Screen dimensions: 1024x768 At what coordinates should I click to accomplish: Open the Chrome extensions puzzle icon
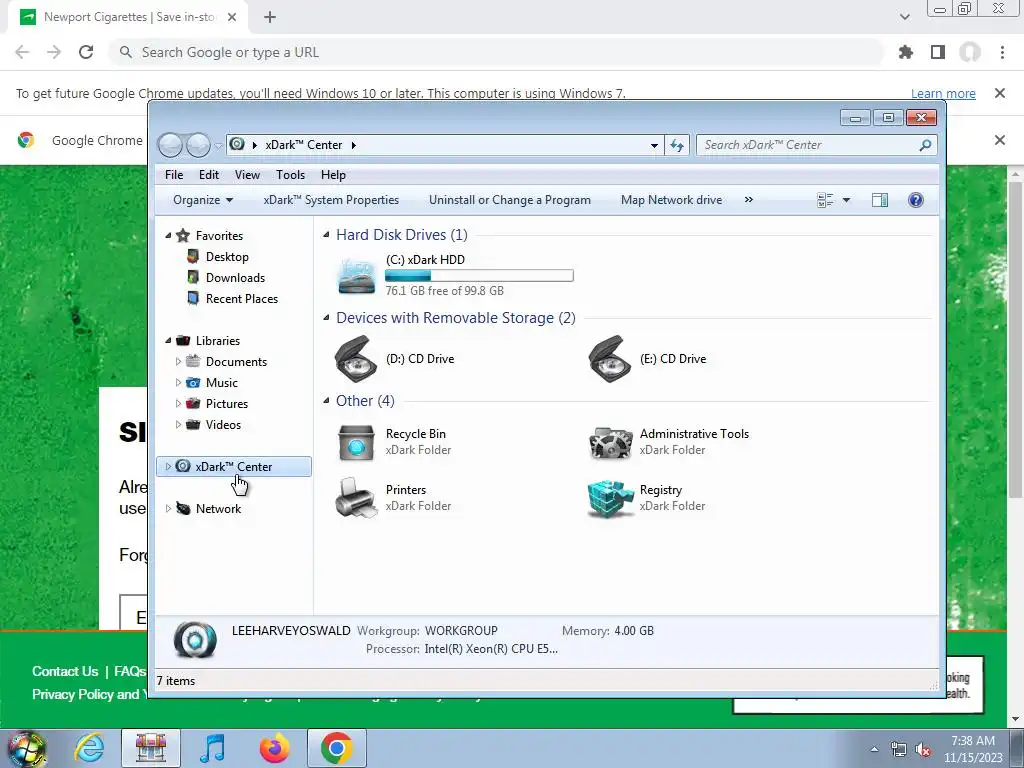[x=906, y=52]
